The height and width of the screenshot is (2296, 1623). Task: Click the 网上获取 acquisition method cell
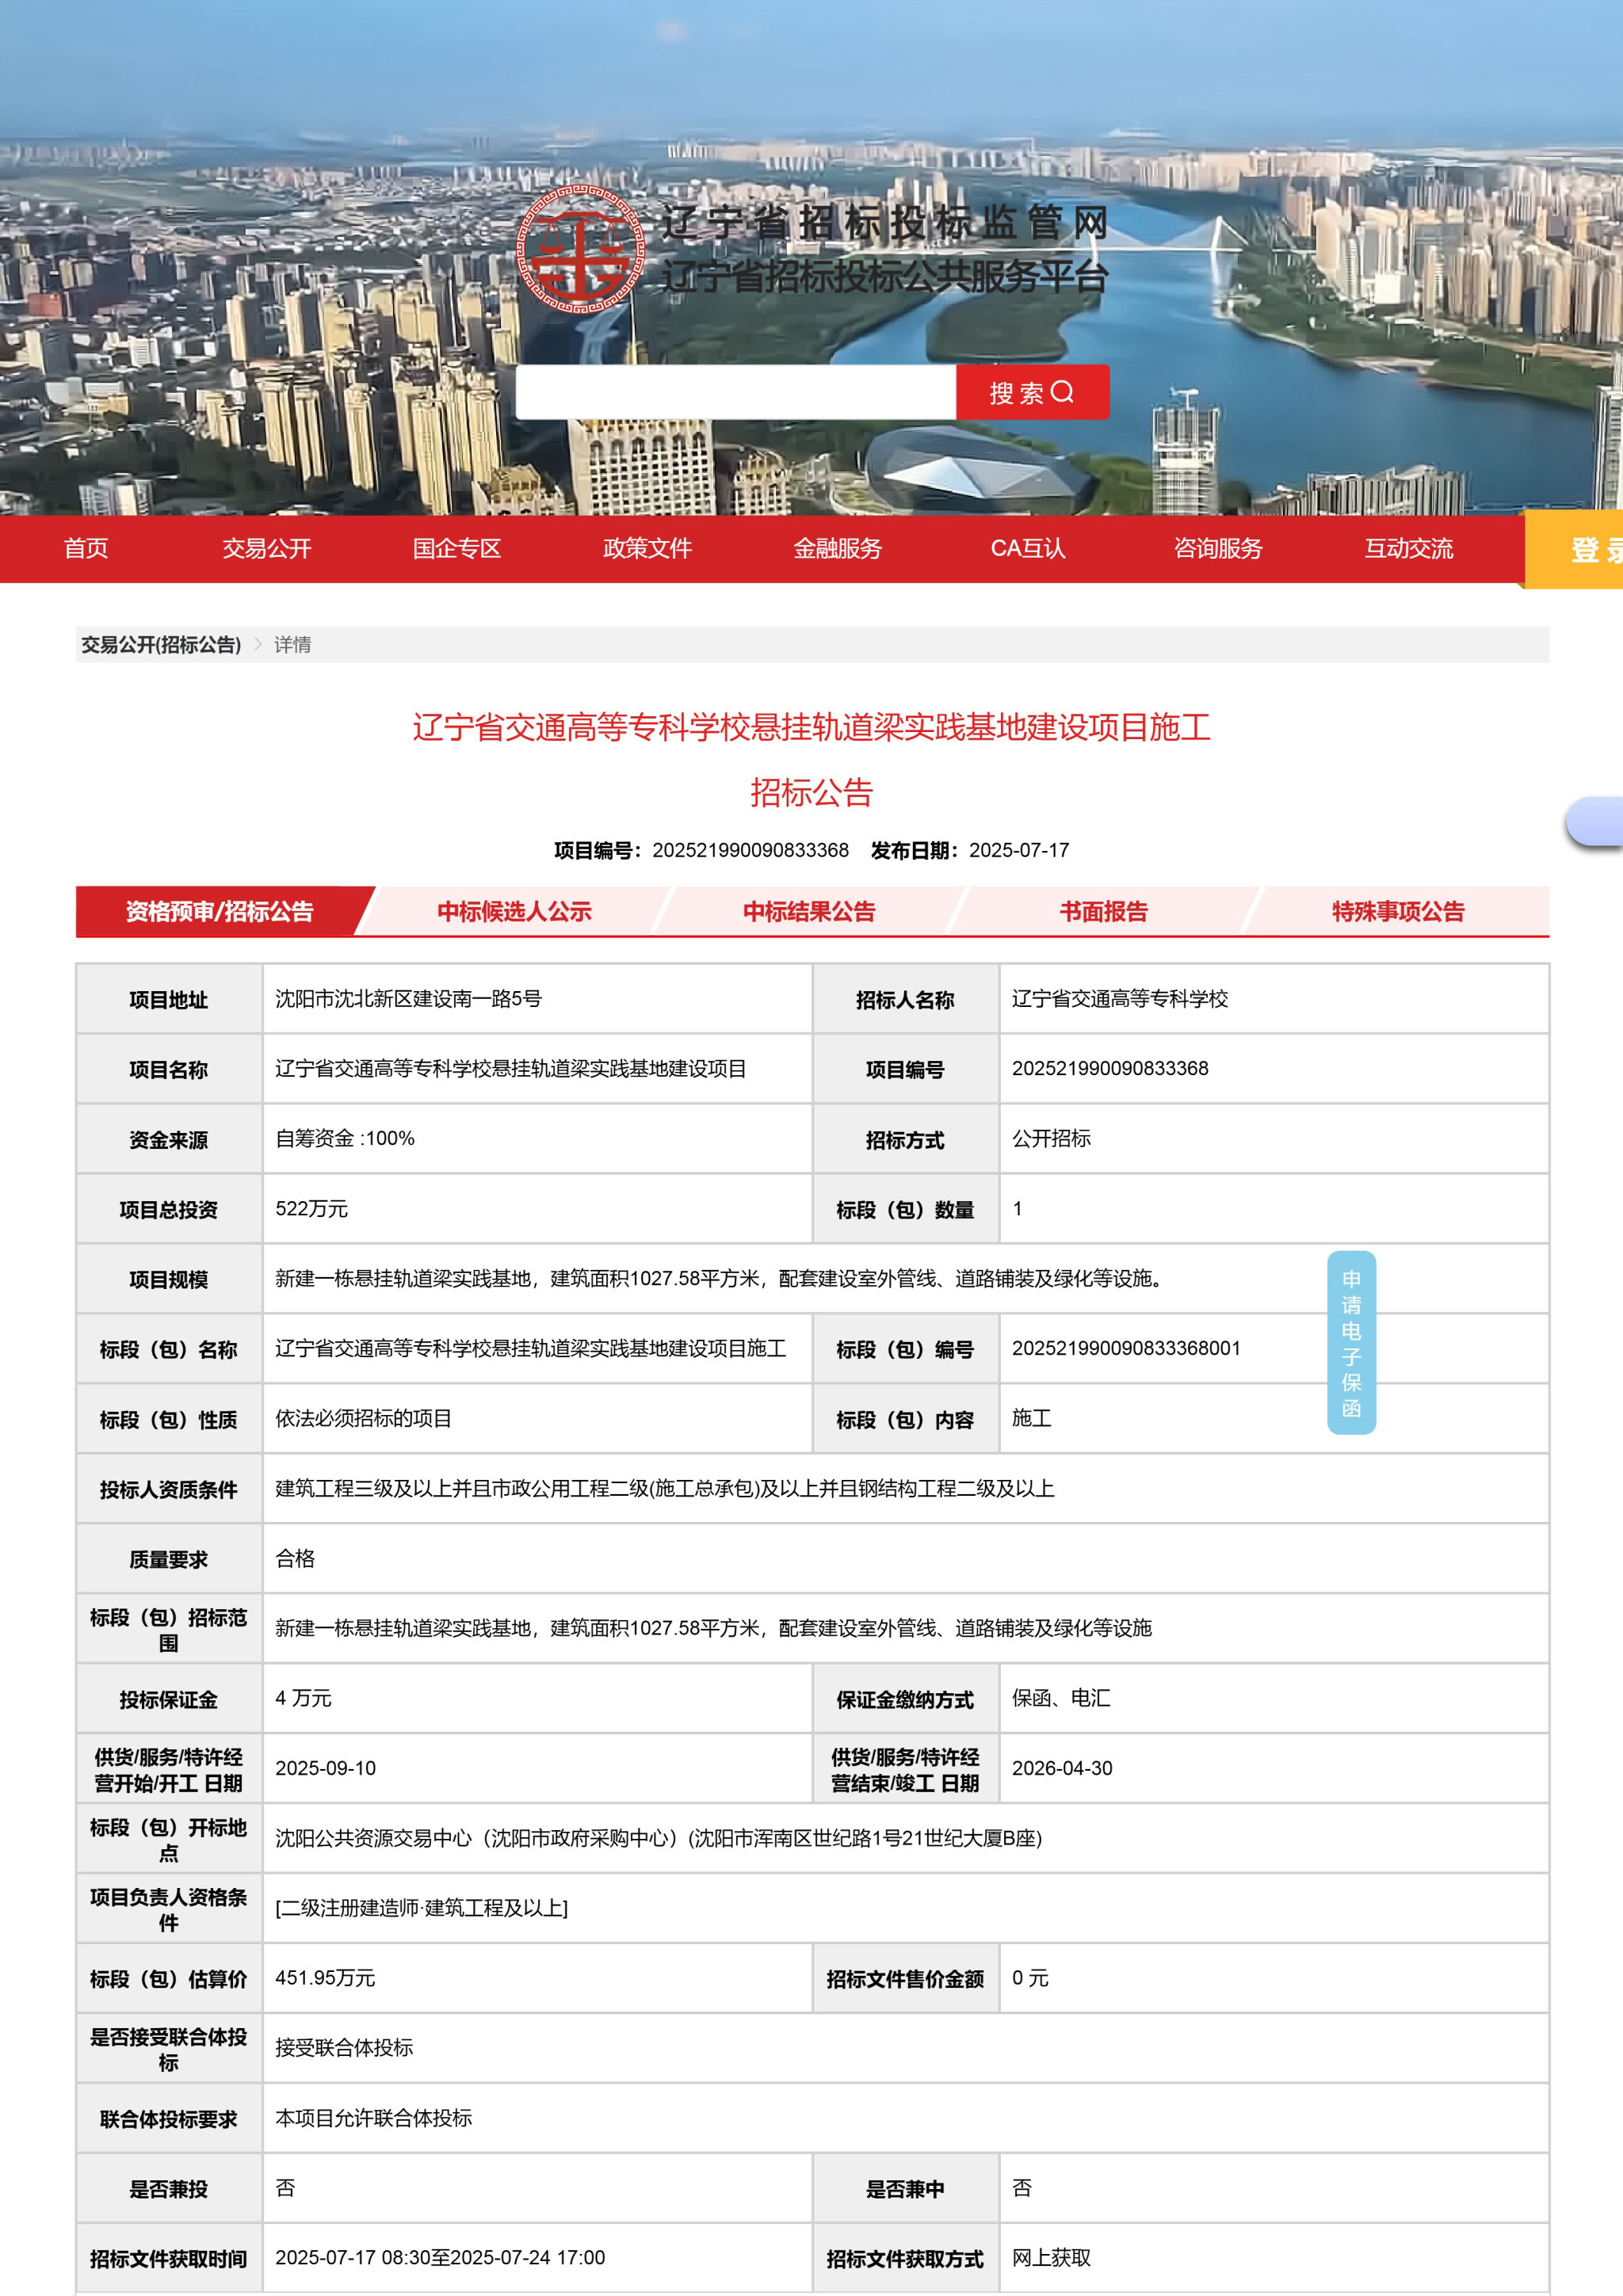coord(1274,2257)
